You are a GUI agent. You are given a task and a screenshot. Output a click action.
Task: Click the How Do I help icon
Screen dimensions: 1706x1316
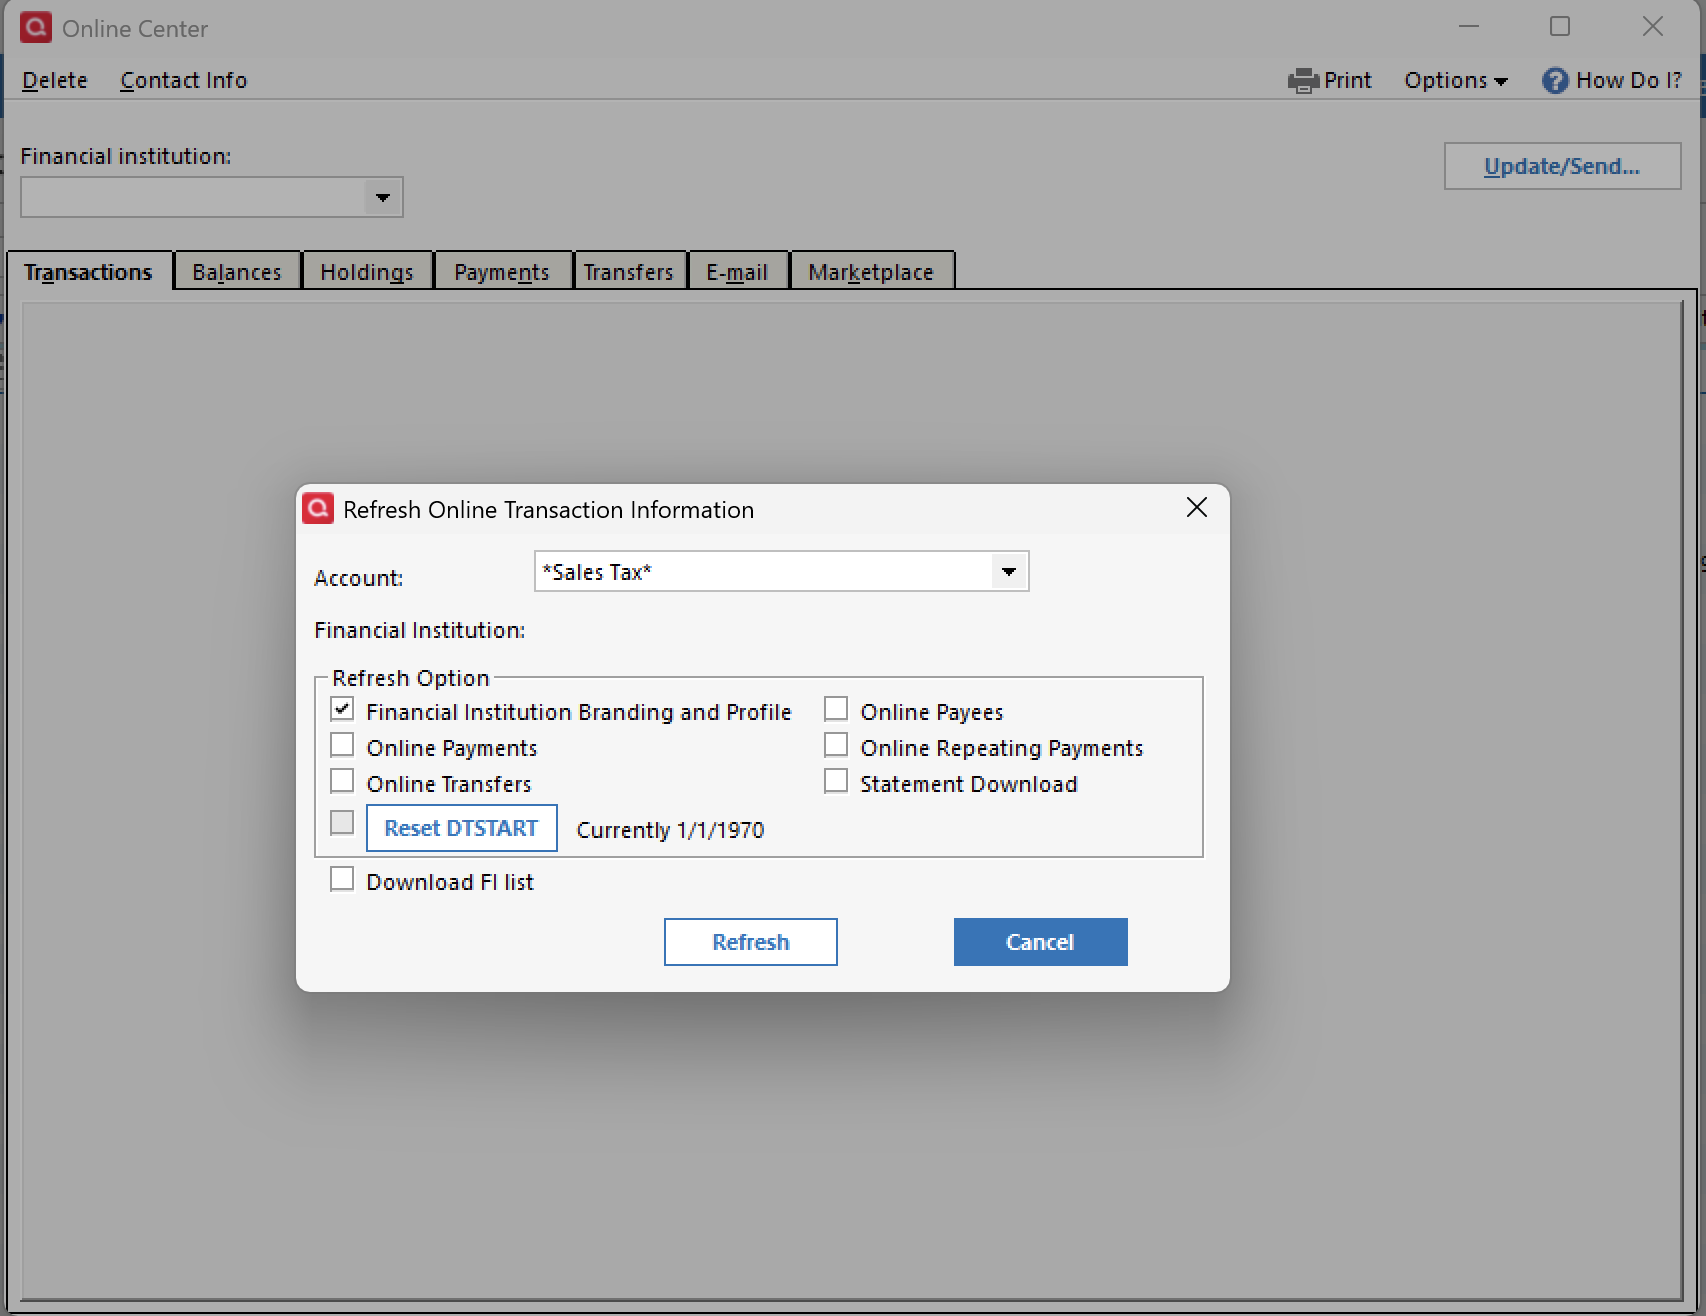1555,81
